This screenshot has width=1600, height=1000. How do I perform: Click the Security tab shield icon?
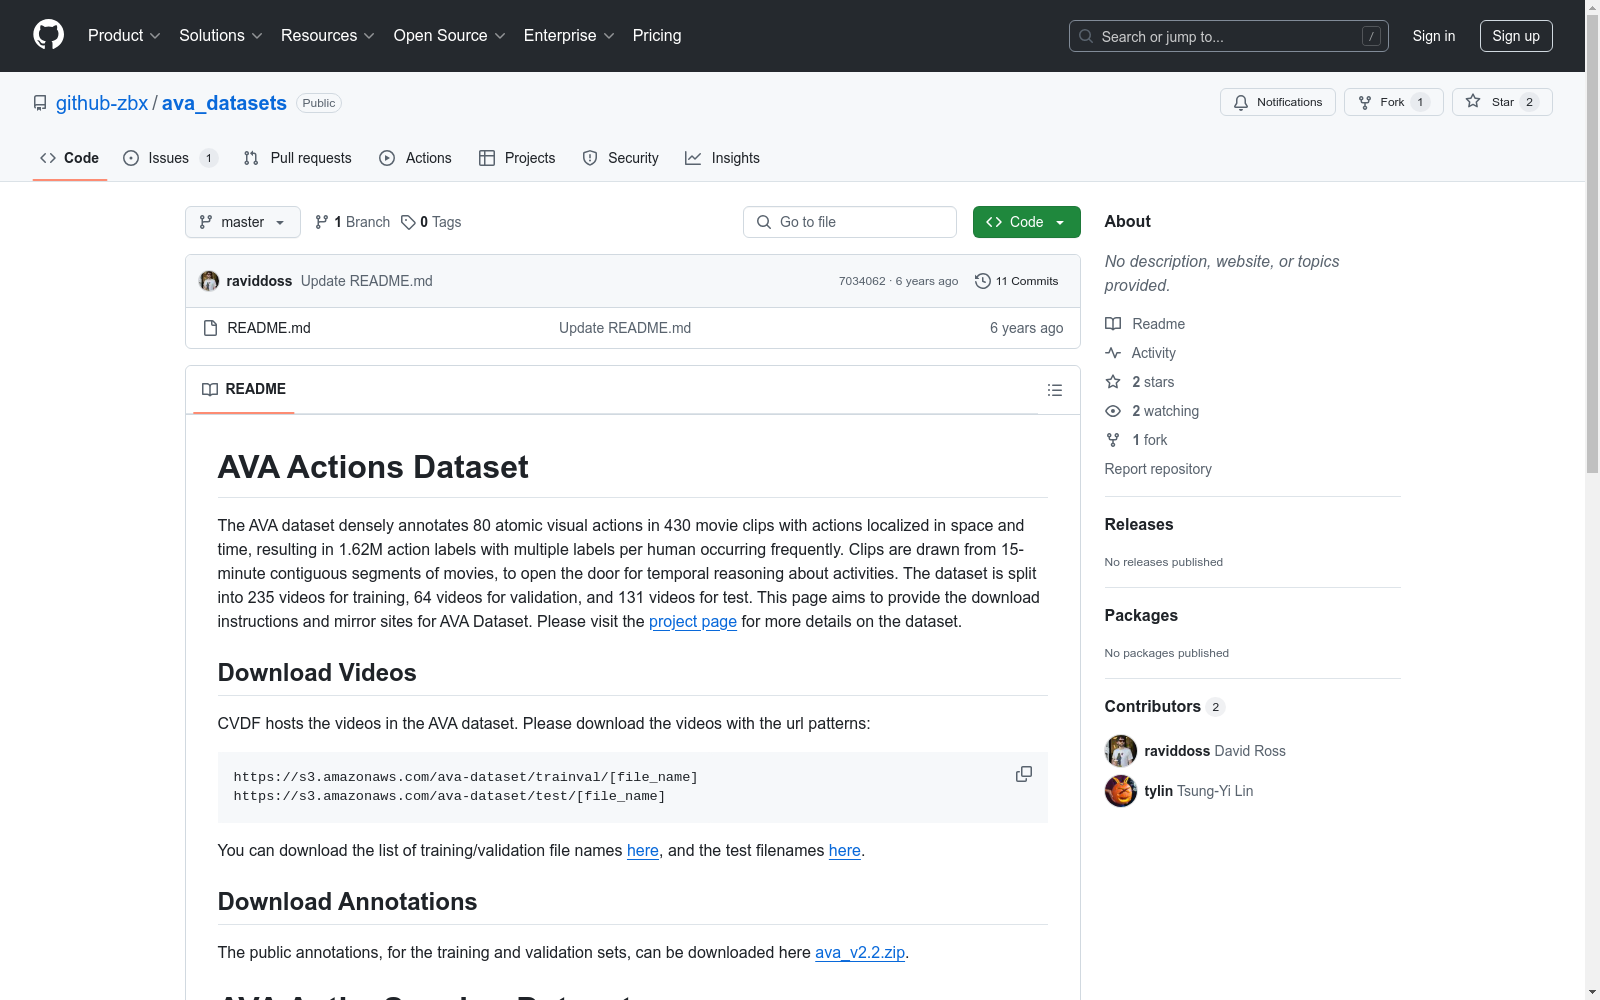pyautogui.click(x=590, y=158)
